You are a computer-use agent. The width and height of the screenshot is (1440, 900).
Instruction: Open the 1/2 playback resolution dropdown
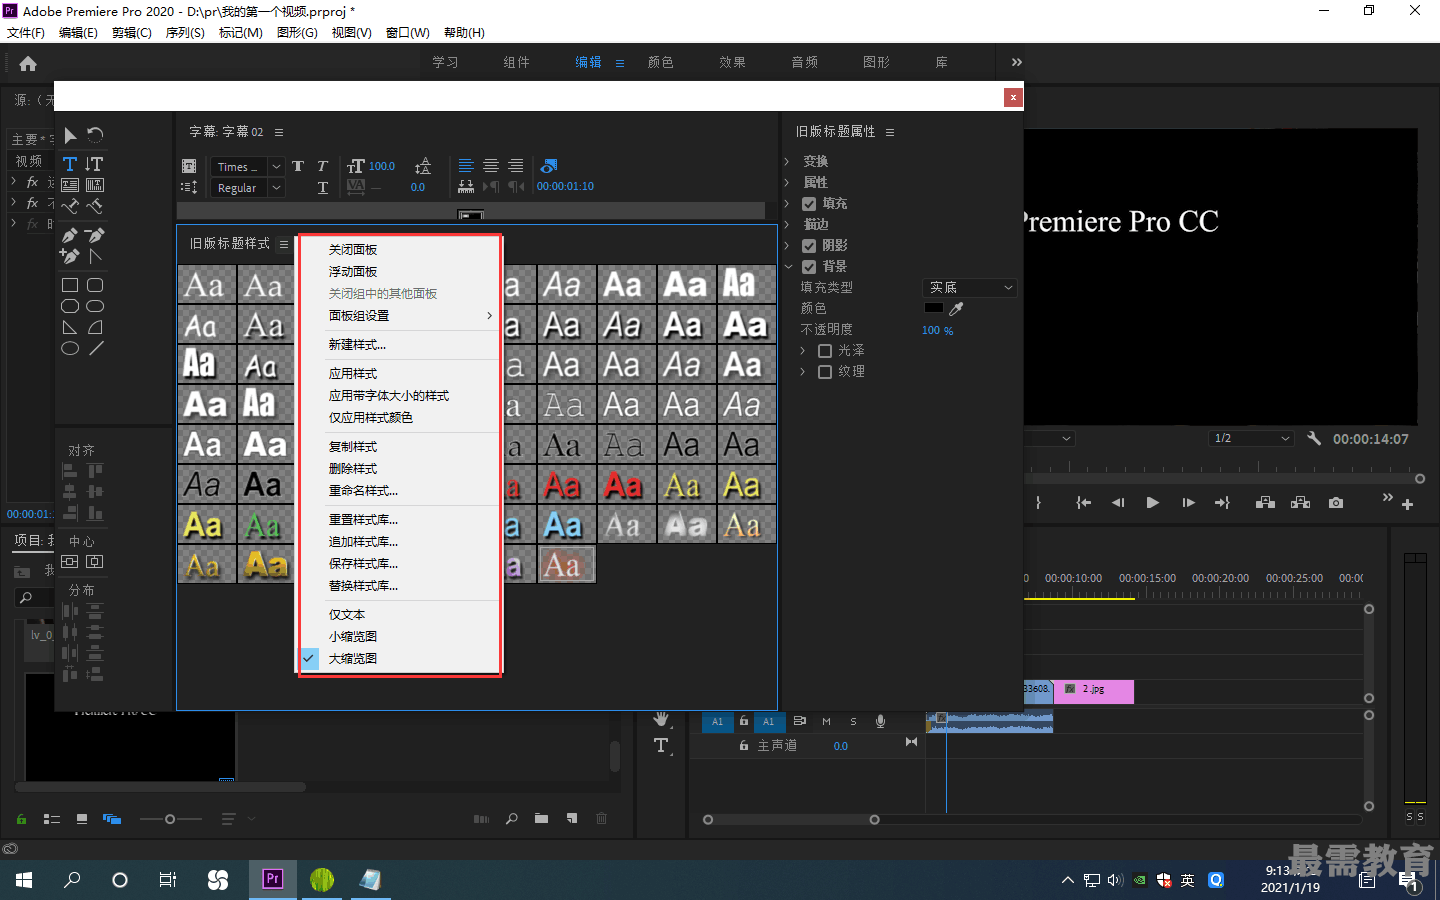tap(1252, 438)
